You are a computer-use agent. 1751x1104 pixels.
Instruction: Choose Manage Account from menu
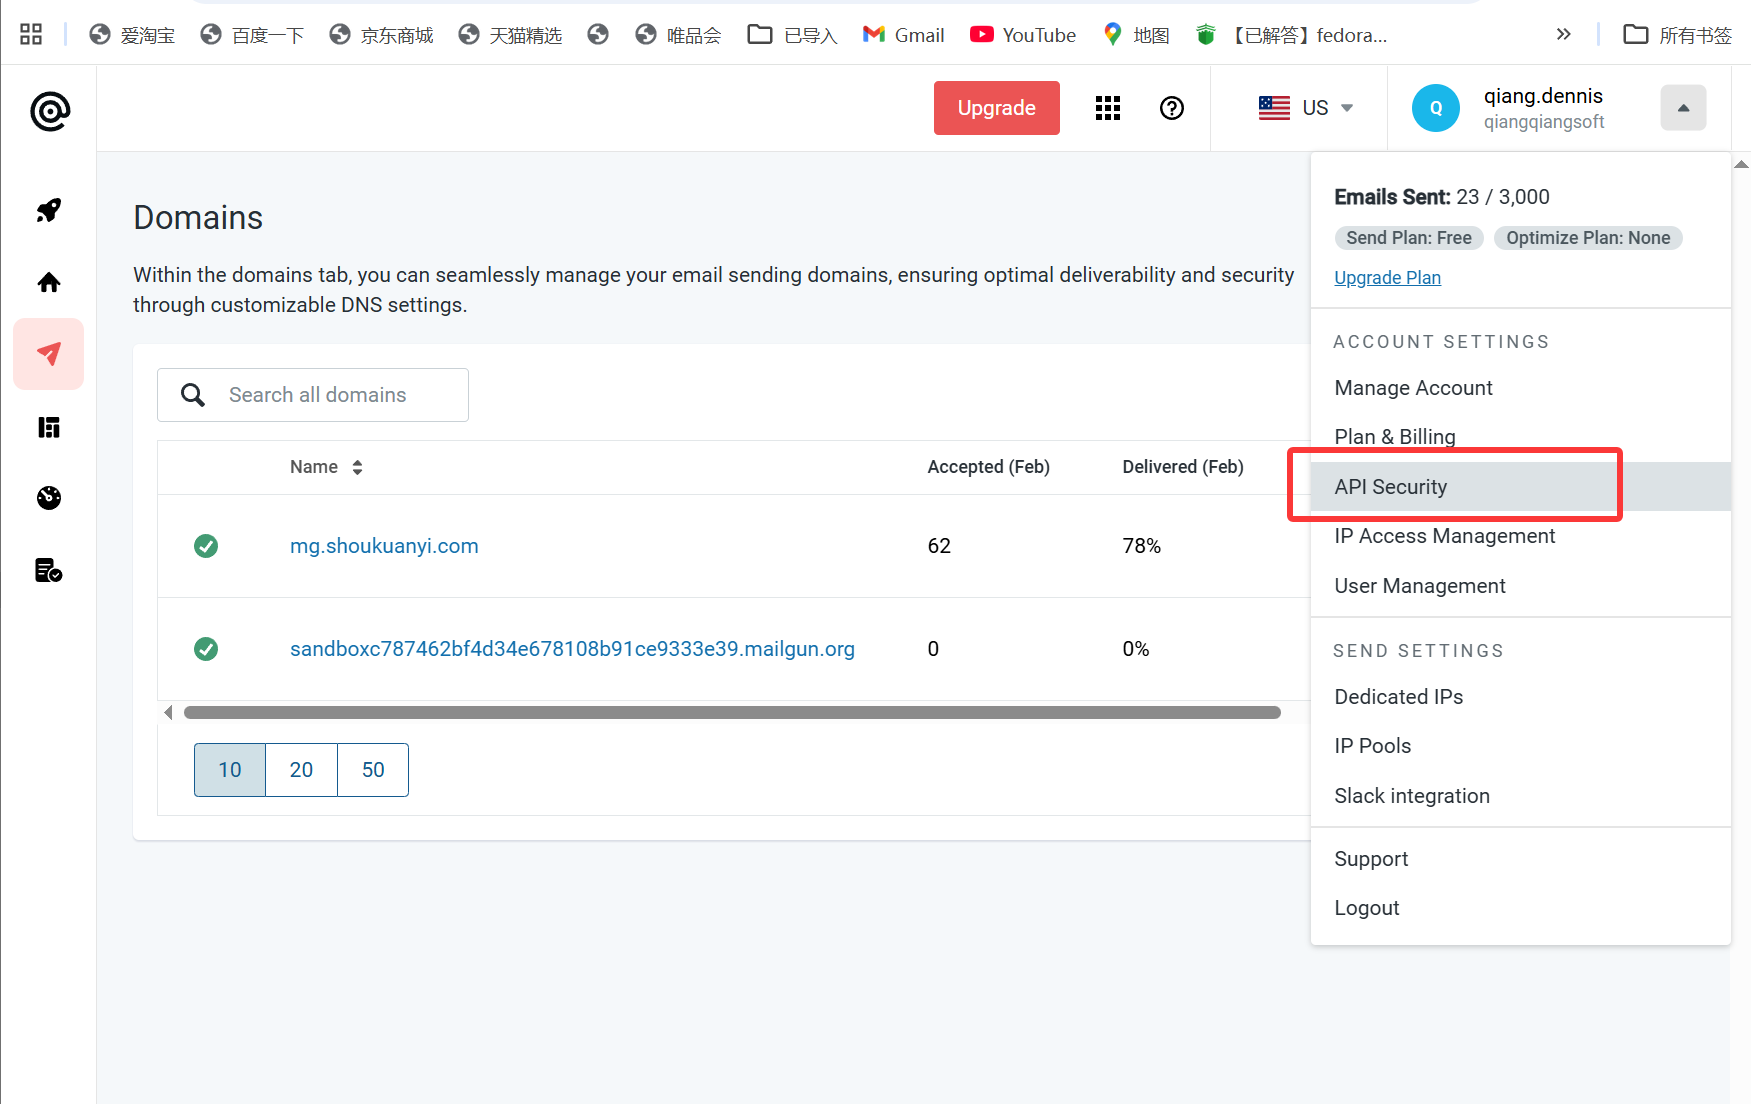(x=1413, y=388)
